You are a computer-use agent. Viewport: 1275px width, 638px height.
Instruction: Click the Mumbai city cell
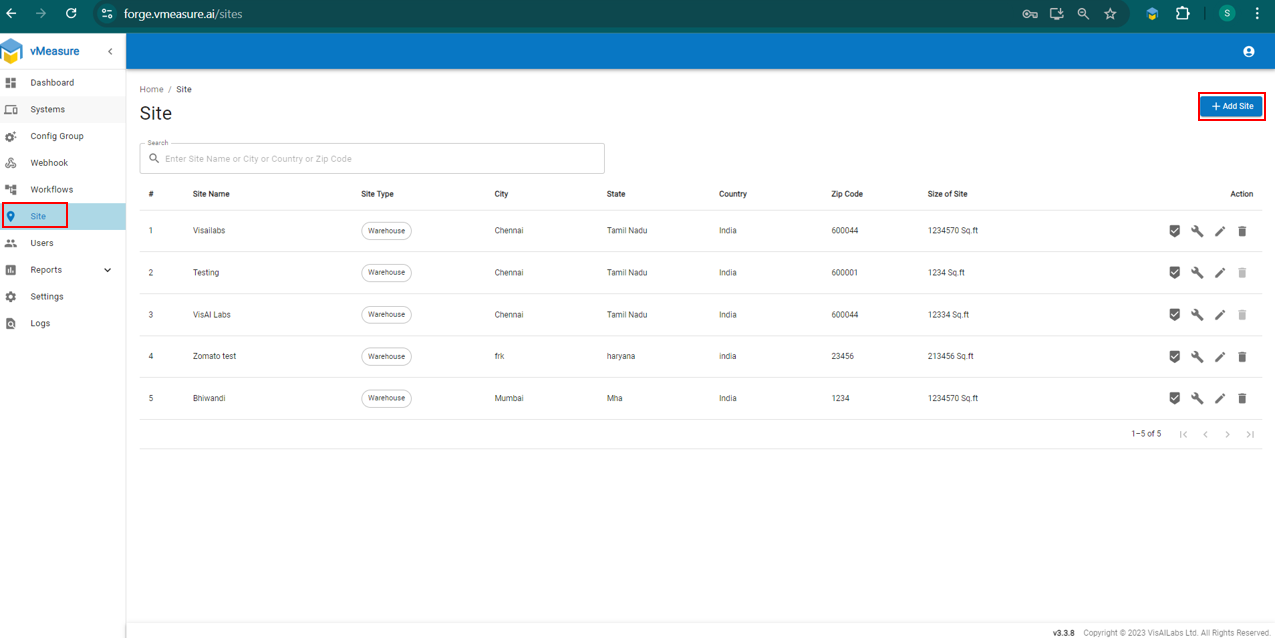point(509,398)
